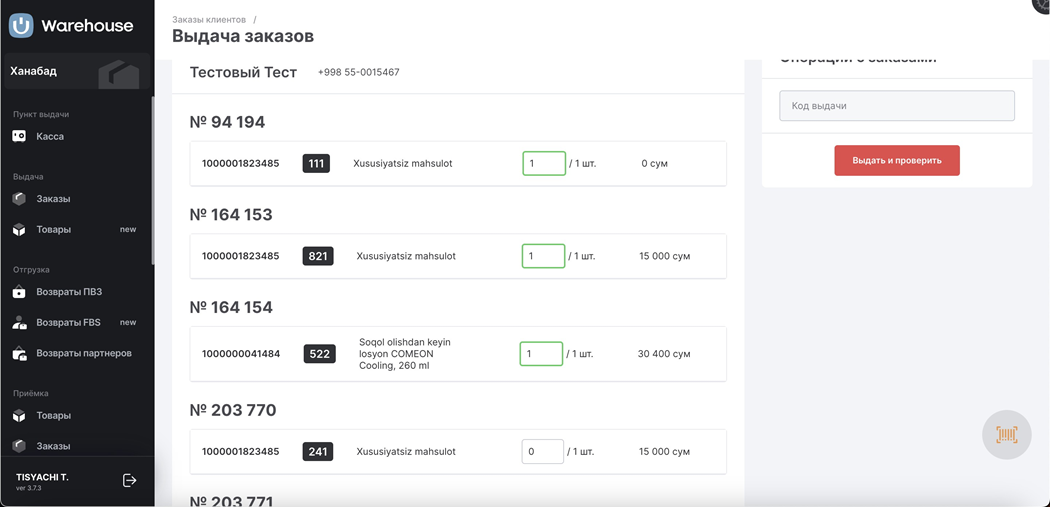Open Касса from the sidebar

pyautogui.click(x=50, y=136)
